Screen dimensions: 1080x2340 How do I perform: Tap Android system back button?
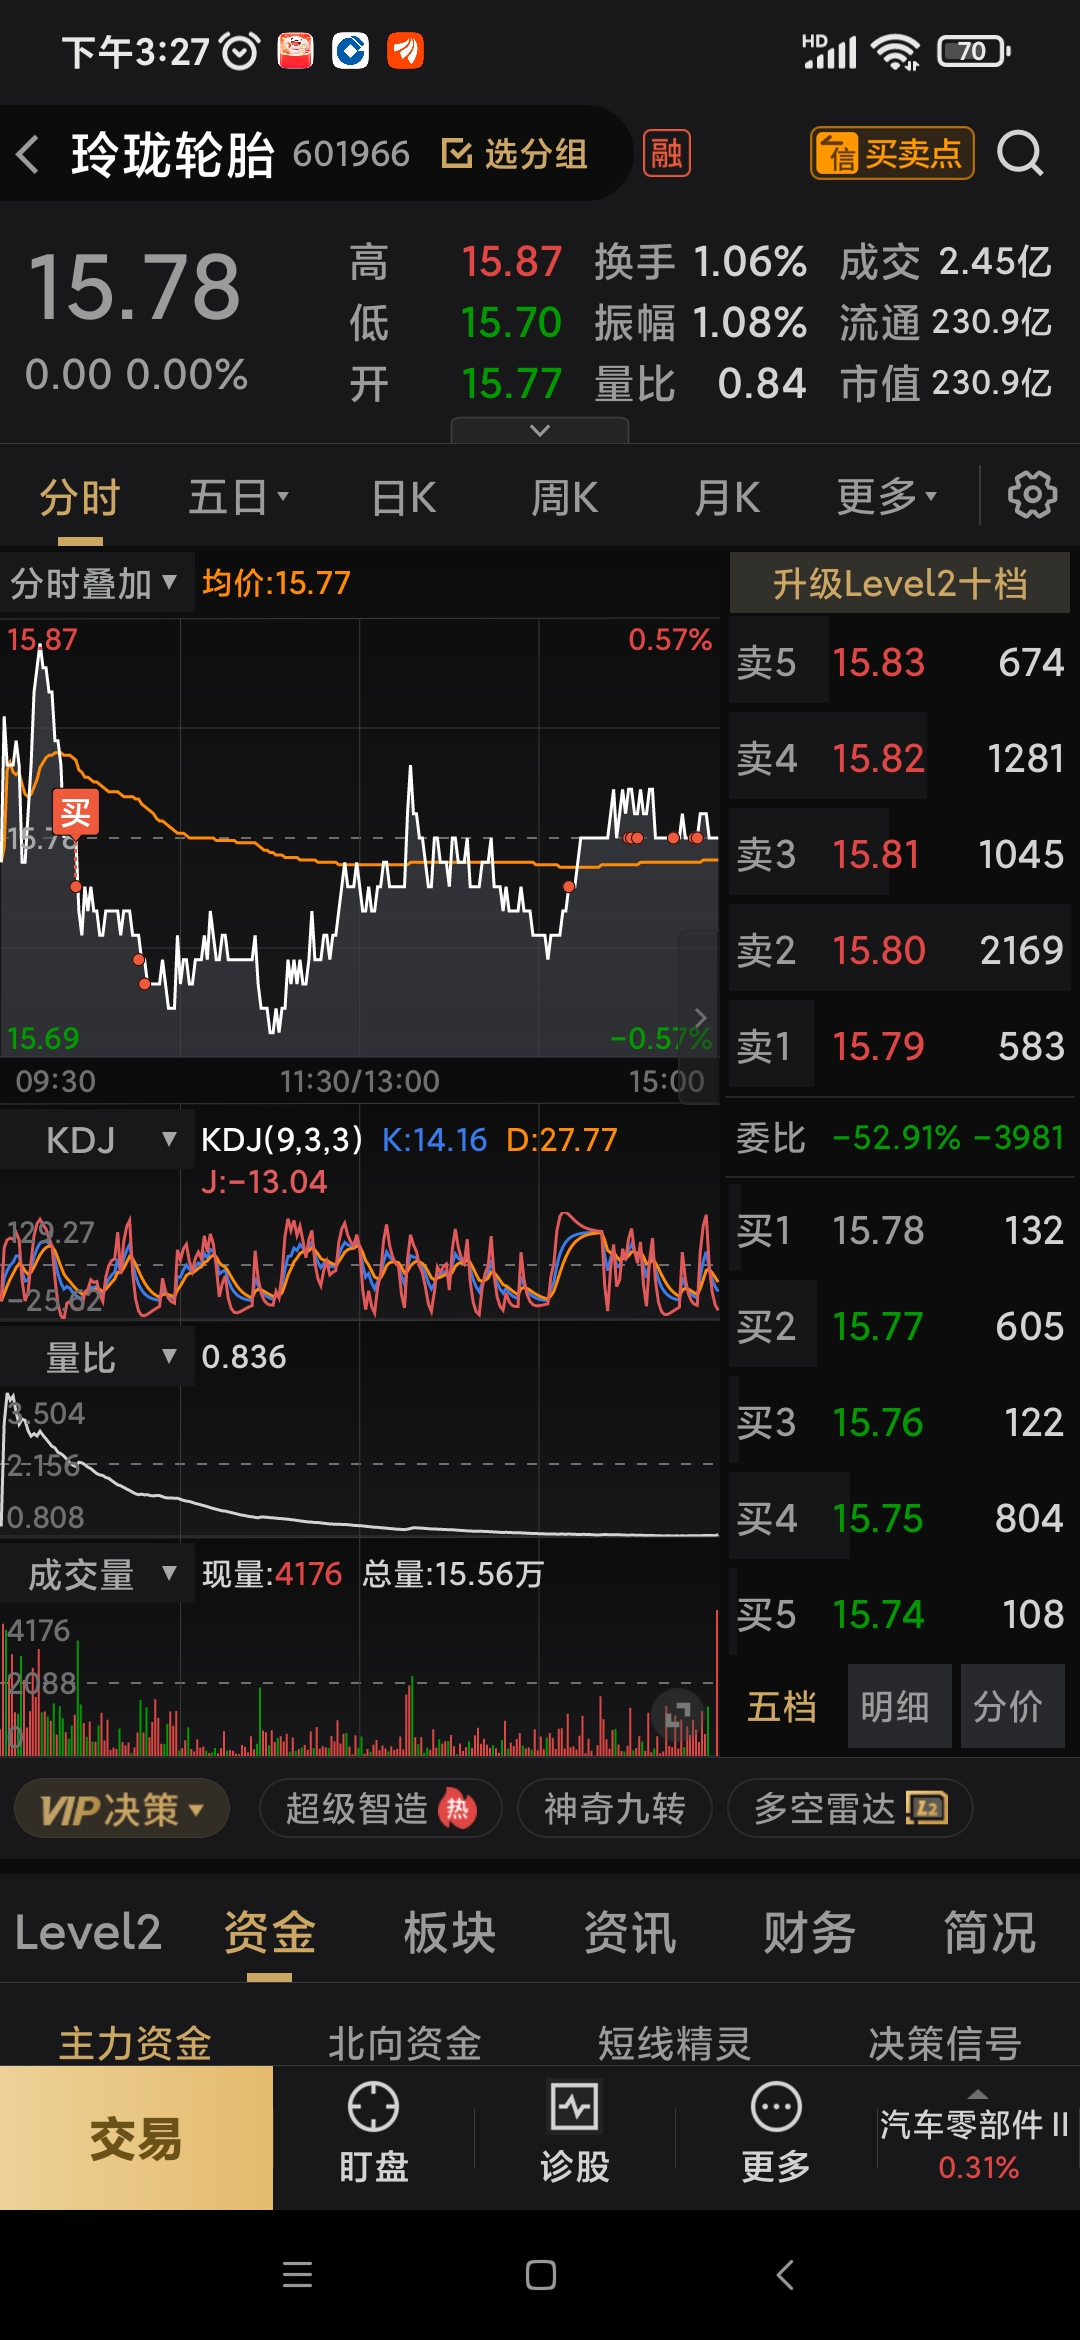point(785,2276)
